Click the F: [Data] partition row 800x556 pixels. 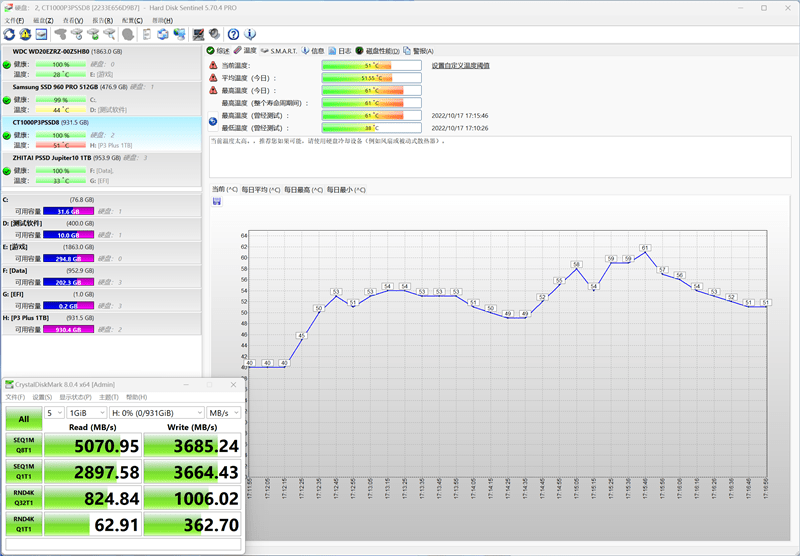[x=102, y=276]
